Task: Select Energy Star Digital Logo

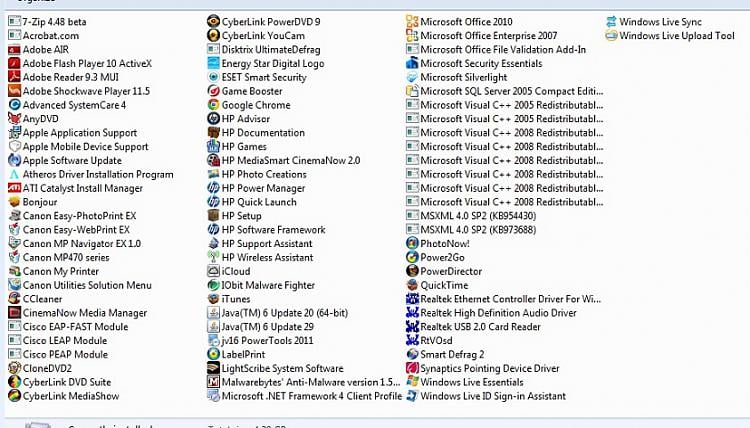Action: point(266,63)
